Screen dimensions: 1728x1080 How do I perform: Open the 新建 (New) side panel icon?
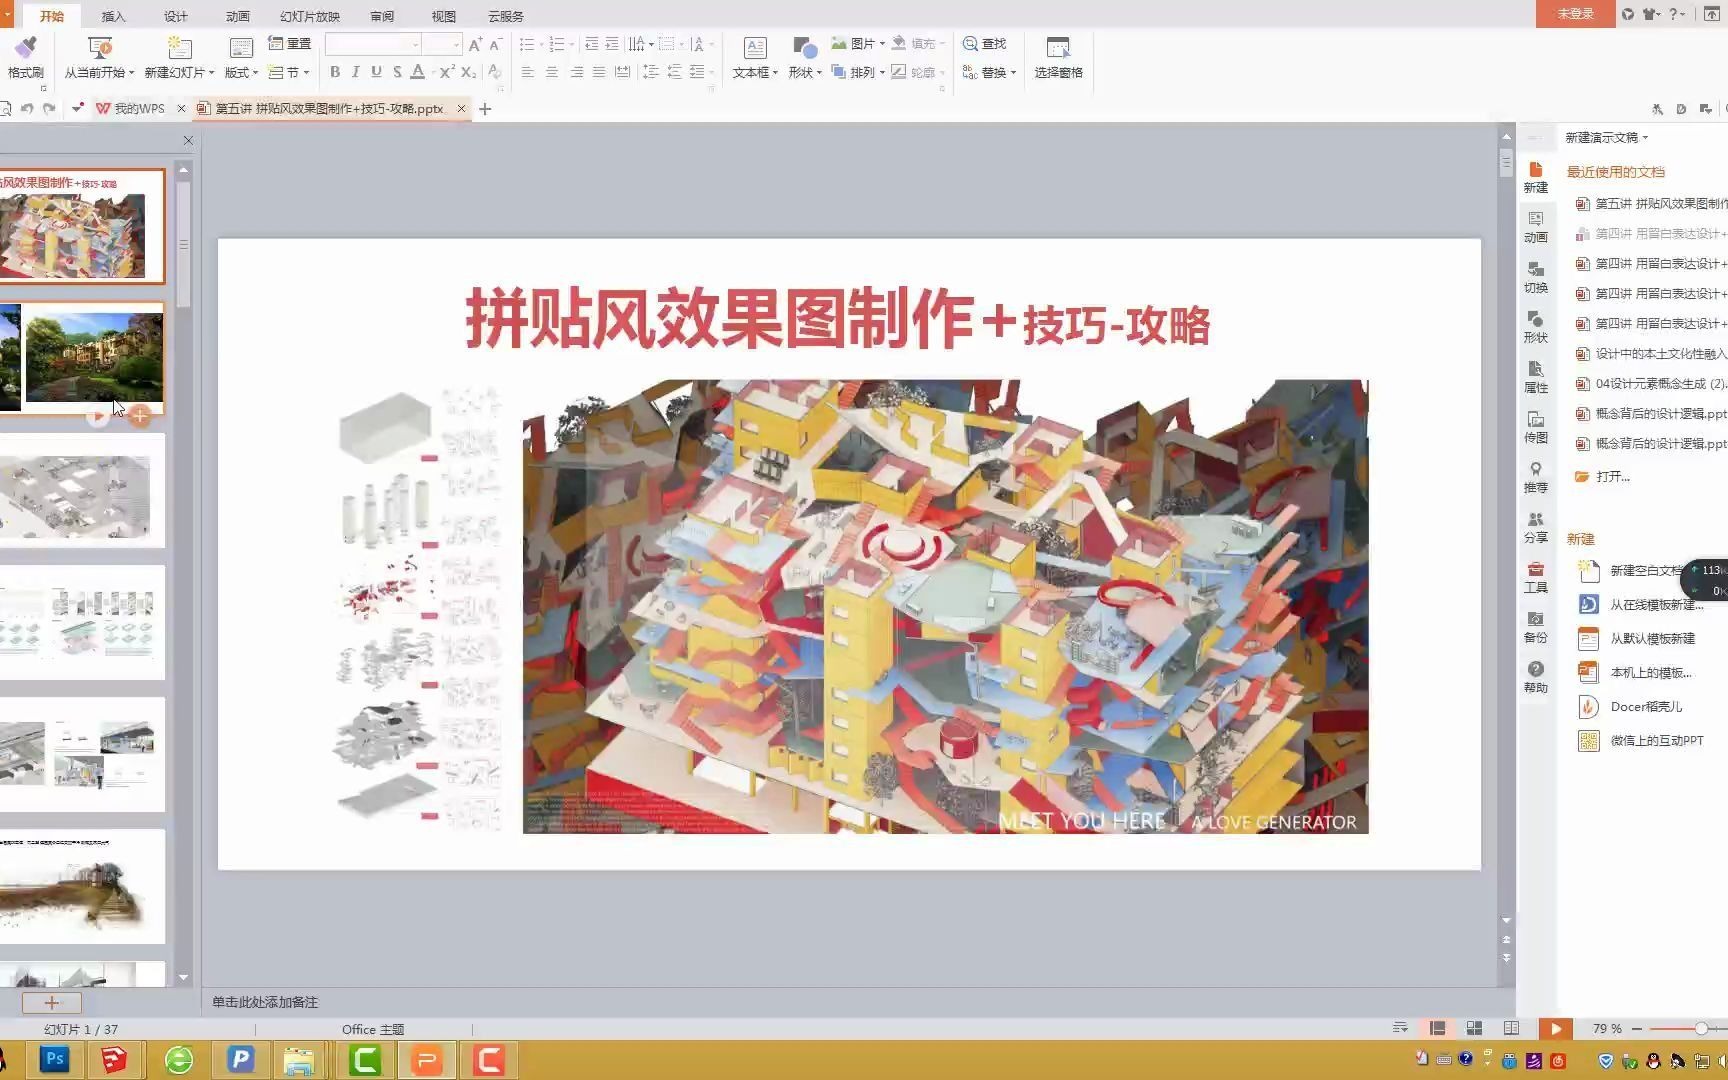pyautogui.click(x=1536, y=177)
